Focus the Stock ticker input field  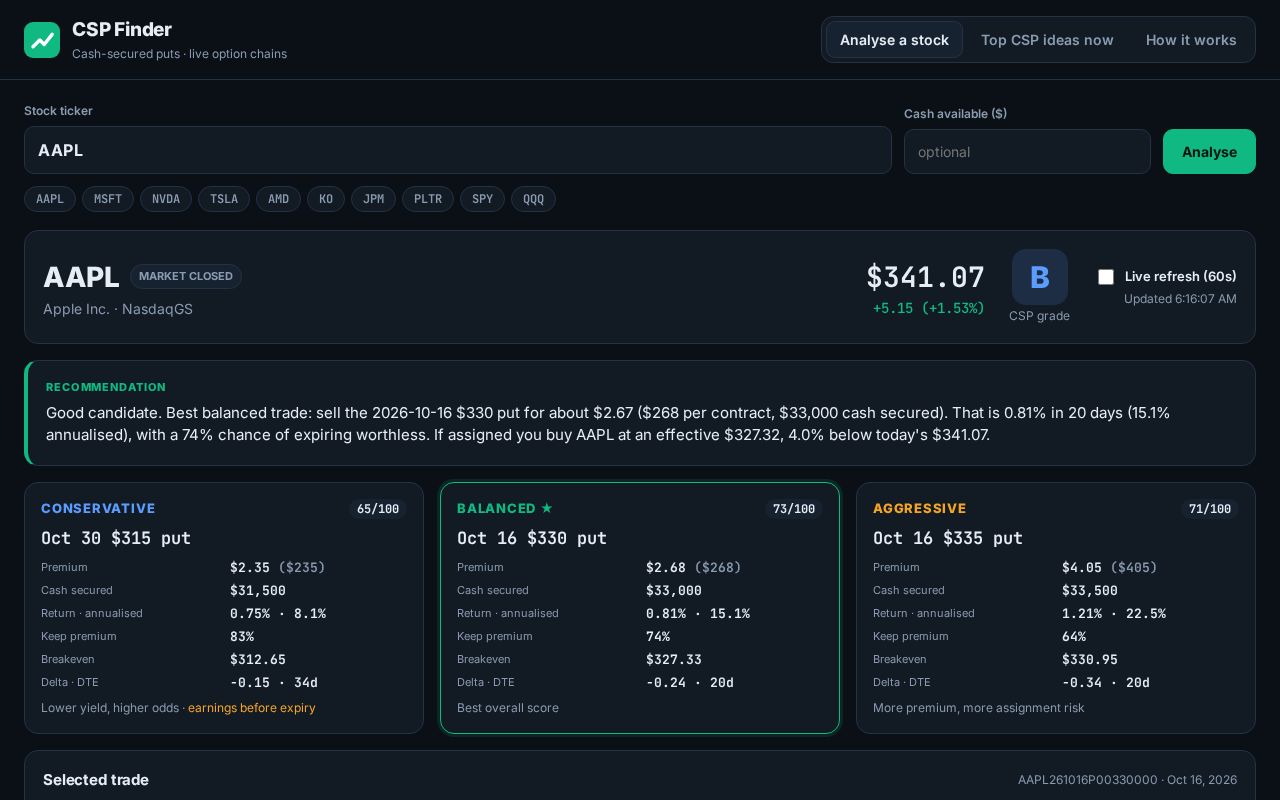click(458, 150)
